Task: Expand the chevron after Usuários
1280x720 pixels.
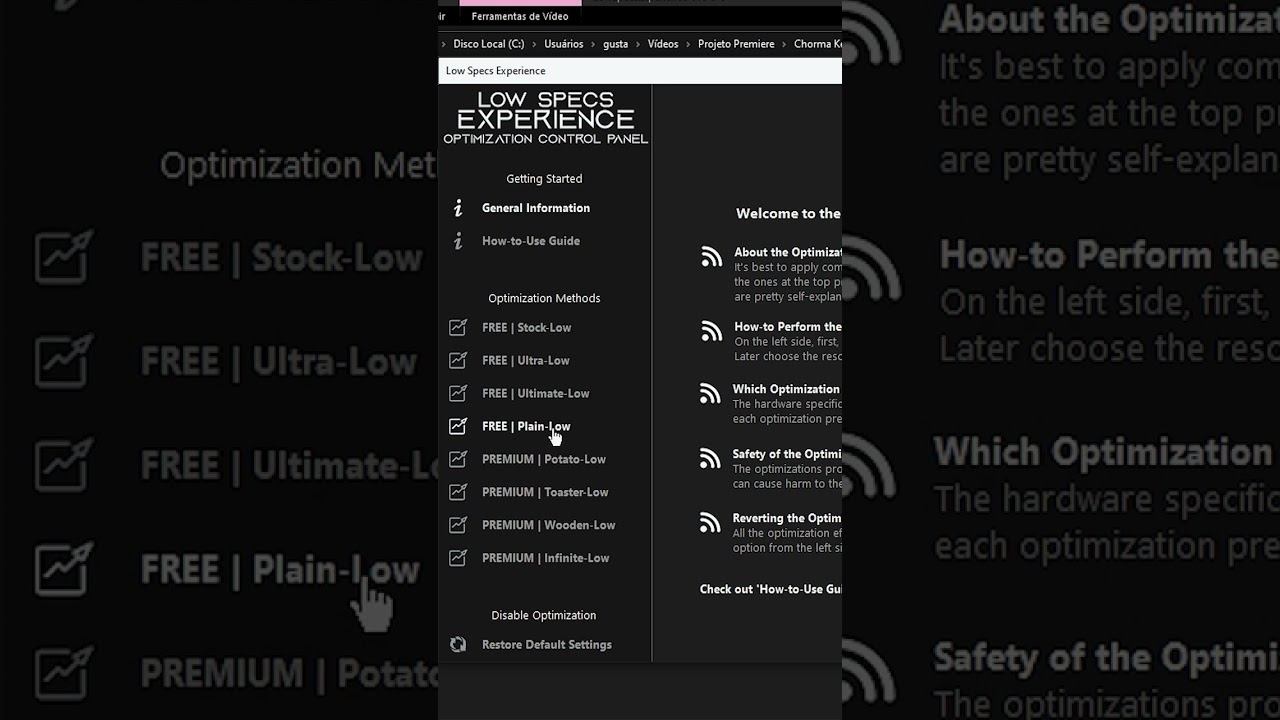Action: point(594,44)
